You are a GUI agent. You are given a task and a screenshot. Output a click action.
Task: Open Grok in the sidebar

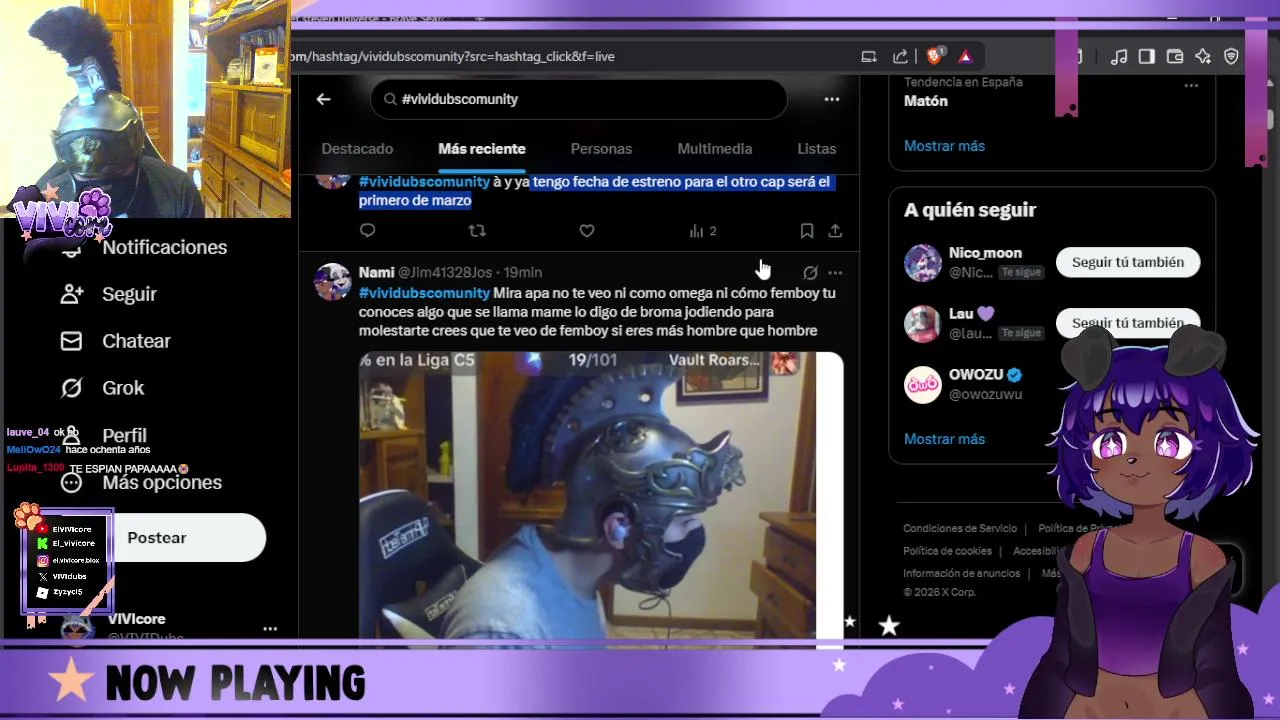coord(123,388)
